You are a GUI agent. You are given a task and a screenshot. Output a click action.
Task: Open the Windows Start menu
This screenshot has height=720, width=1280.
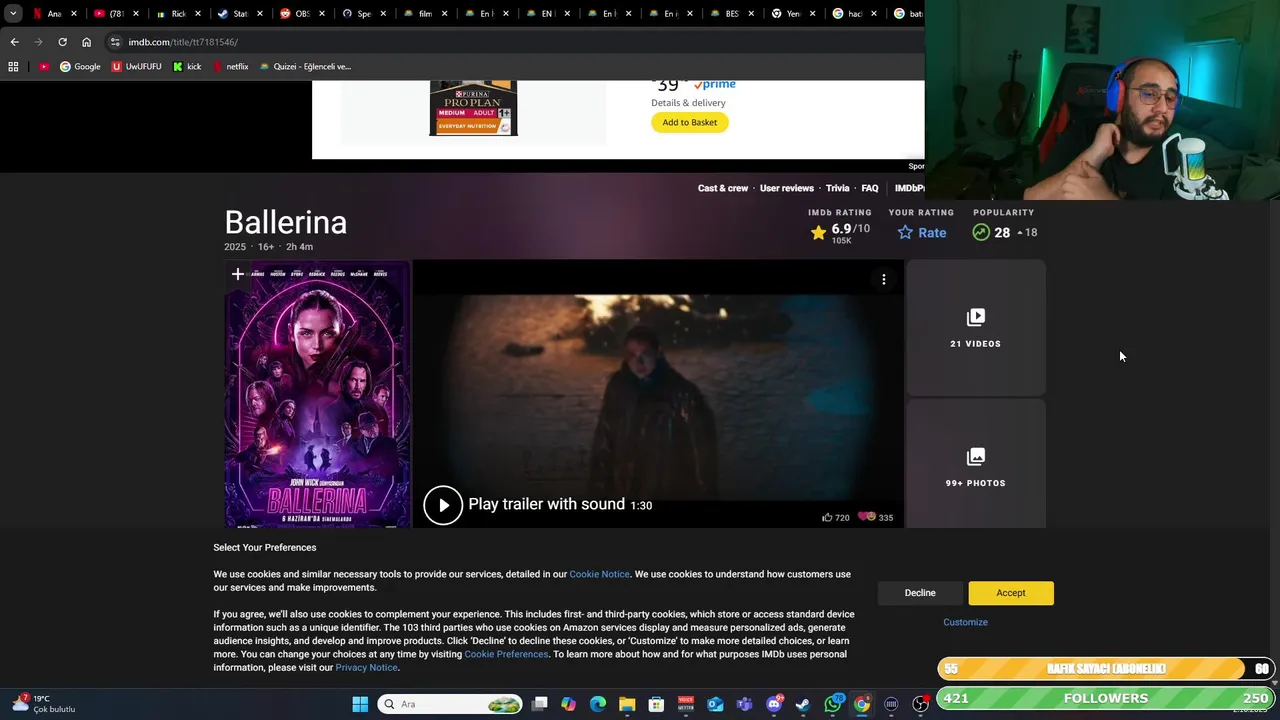click(360, 704)
